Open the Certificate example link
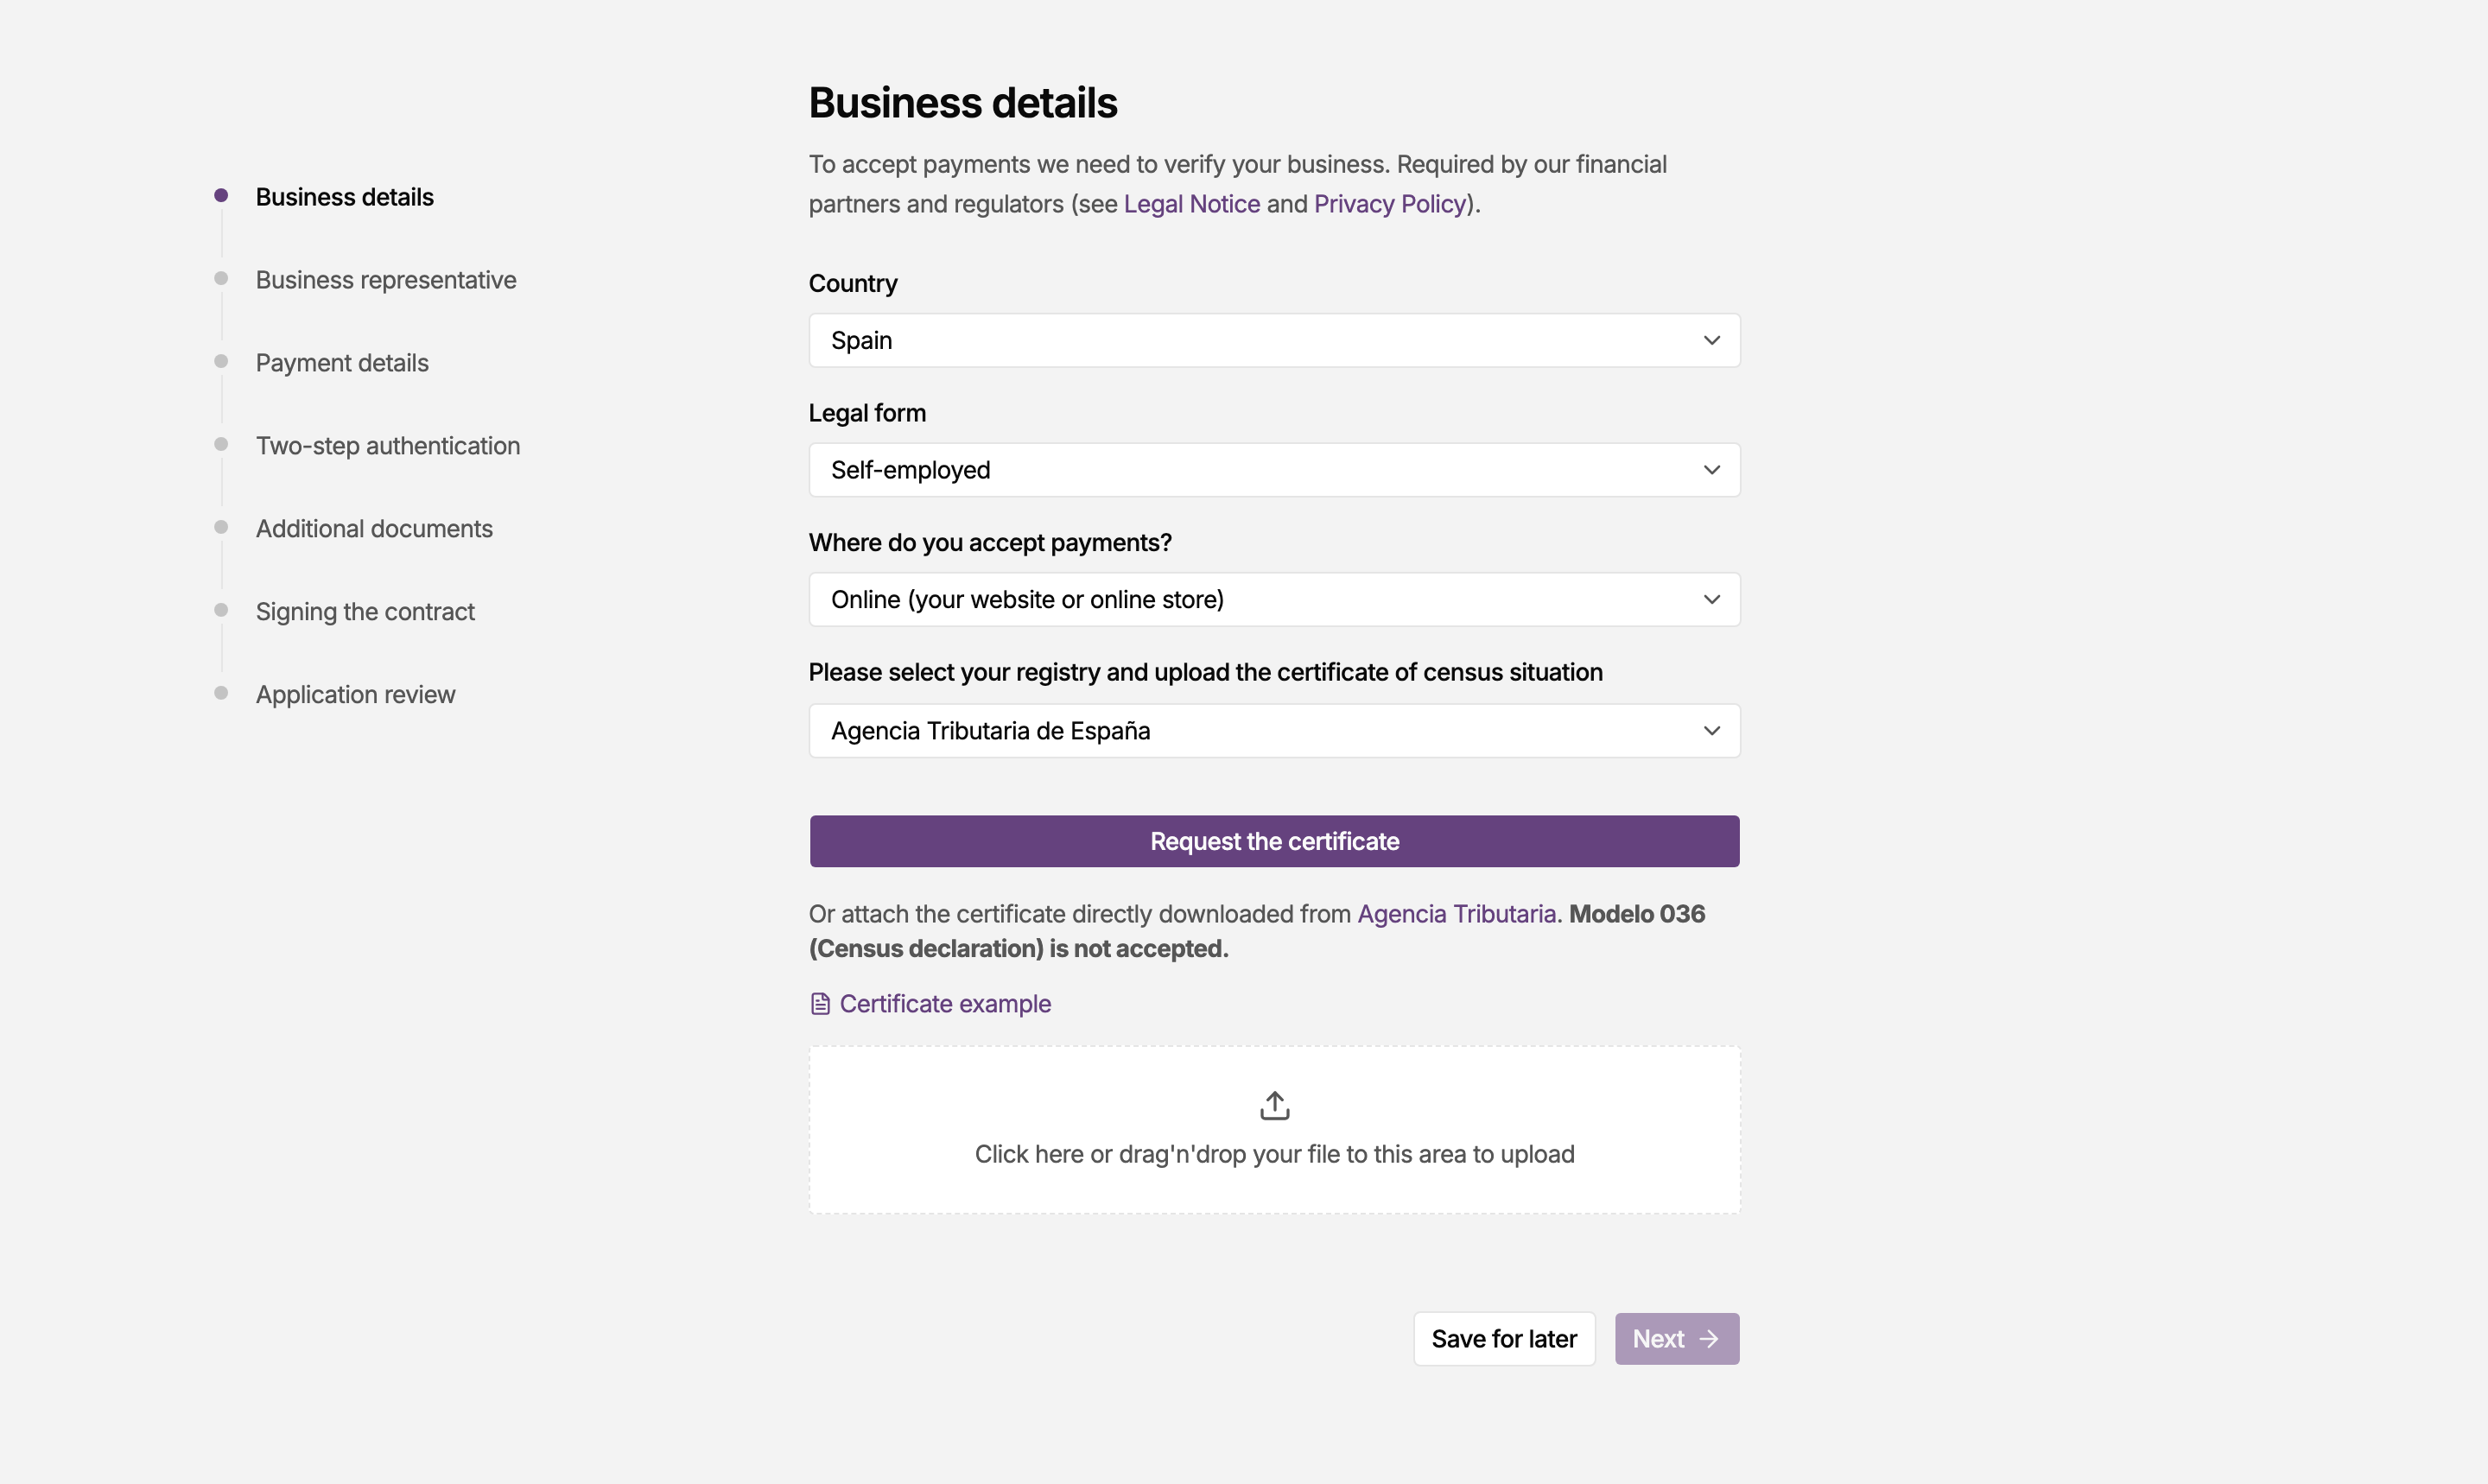This screenshot has height=1484, width=2488. click(x=945, y=1004)
